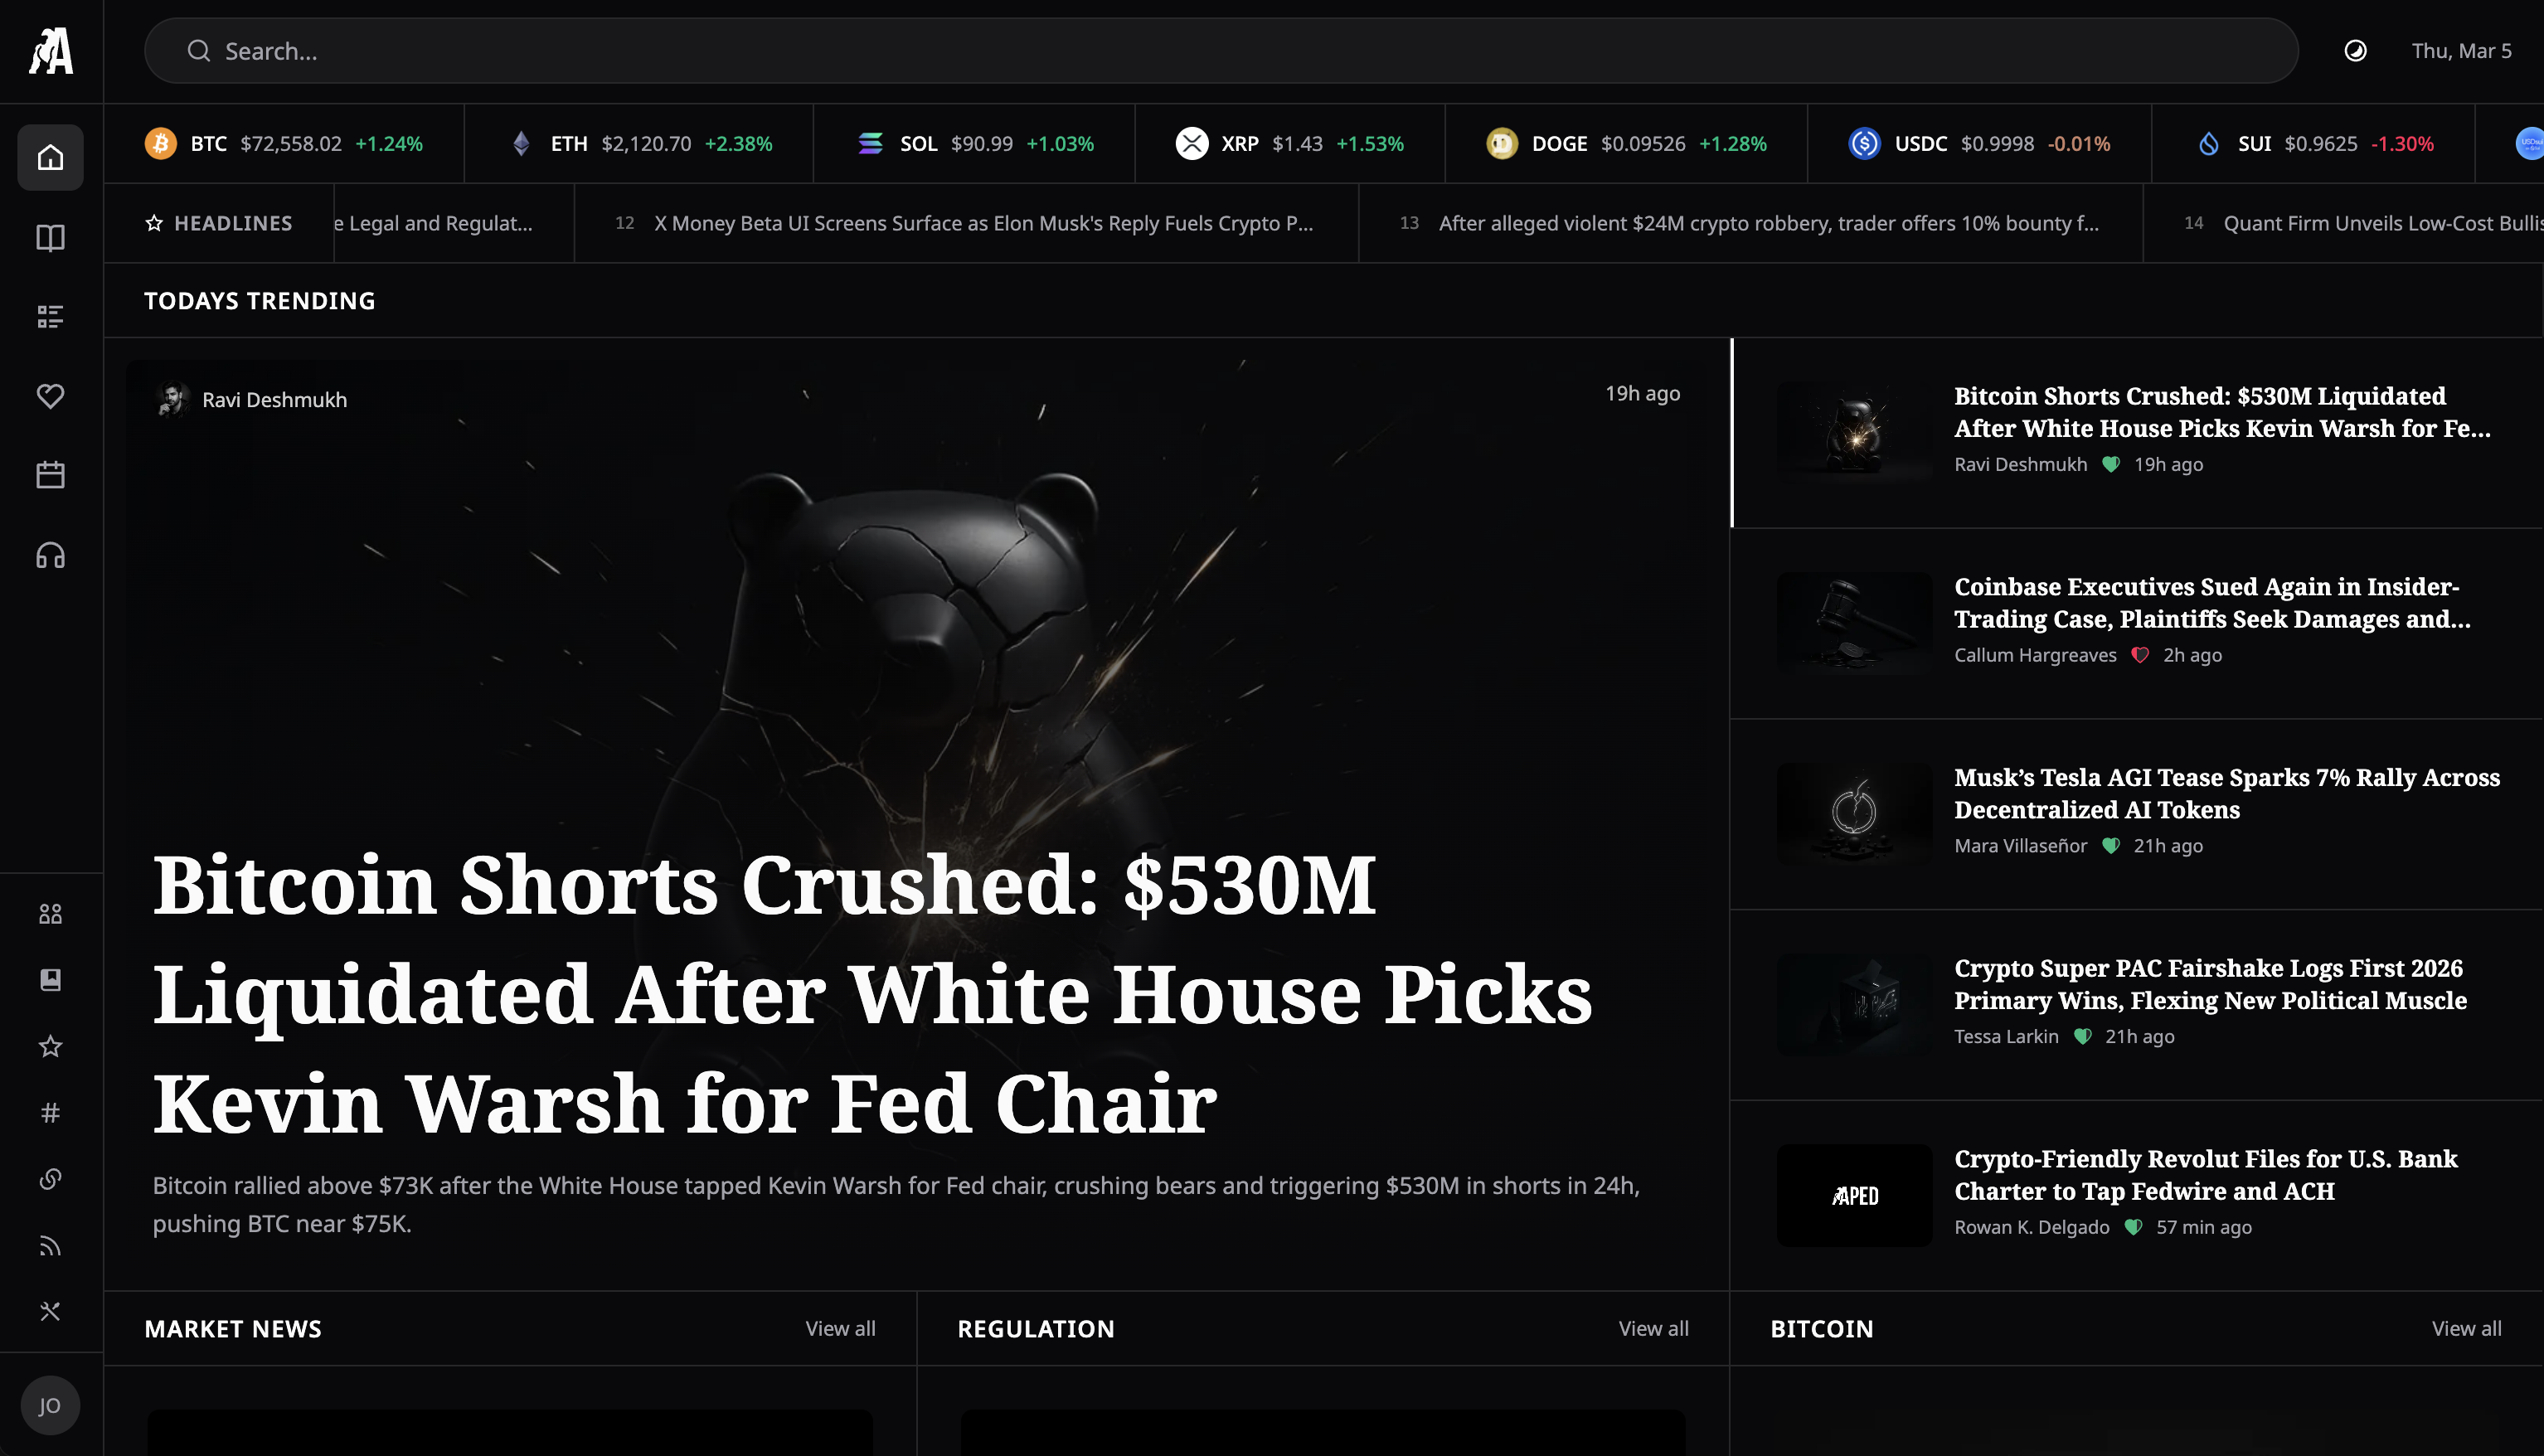Viewport: 2544px width, 1456px height.
Task: Open the hashtag topics sidebar icon
Action: [x=50, y=1113]
